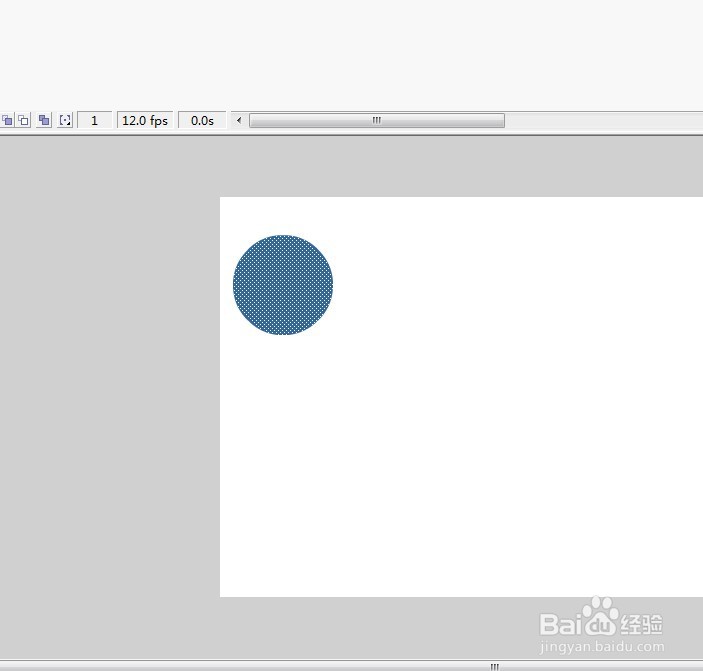Click the timeline scroll-left arrow
The height and width of the screenshot is (671, 703).
click(x=239, y=120)
